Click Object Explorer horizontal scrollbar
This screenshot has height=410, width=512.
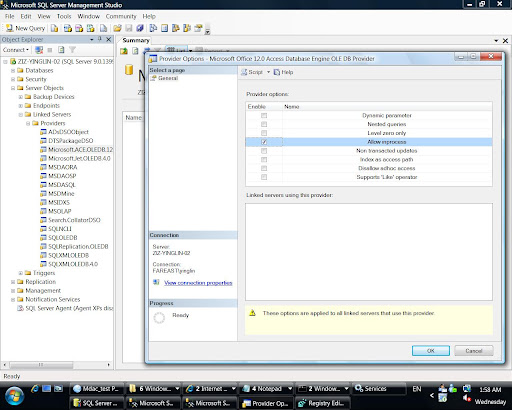point(41,365)
